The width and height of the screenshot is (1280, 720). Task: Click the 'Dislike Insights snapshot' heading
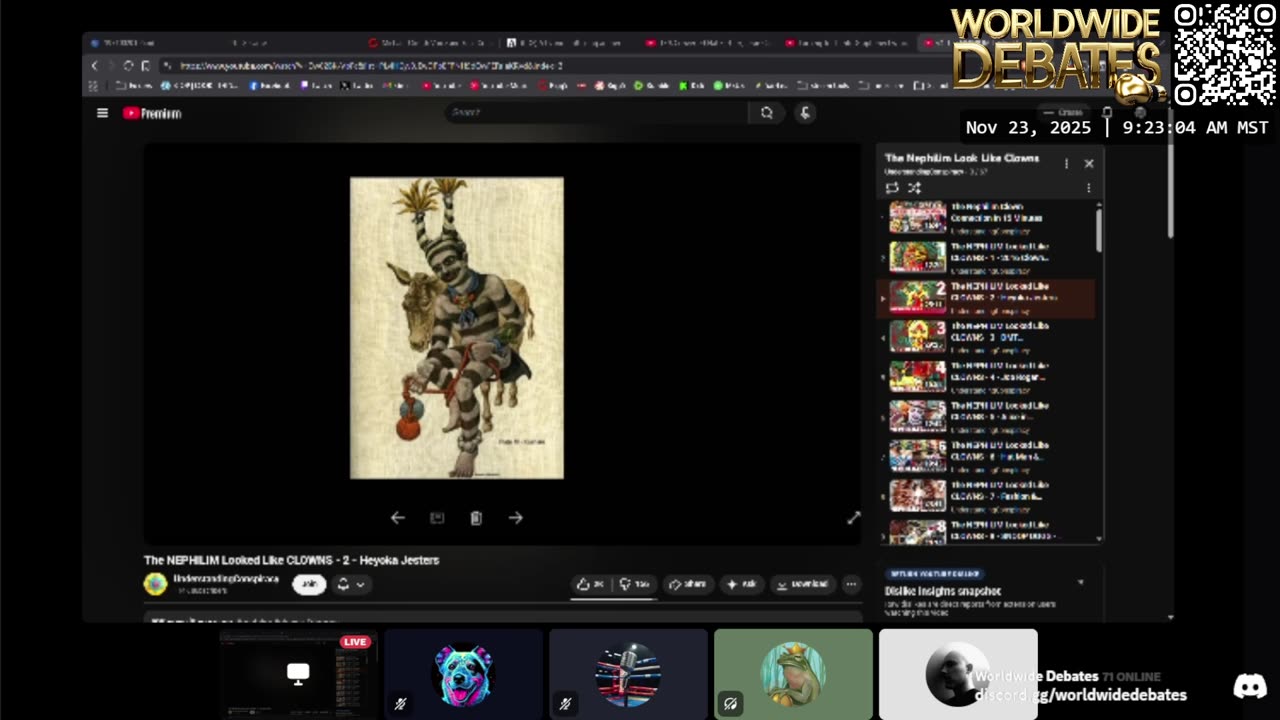(x=943, y=591)
